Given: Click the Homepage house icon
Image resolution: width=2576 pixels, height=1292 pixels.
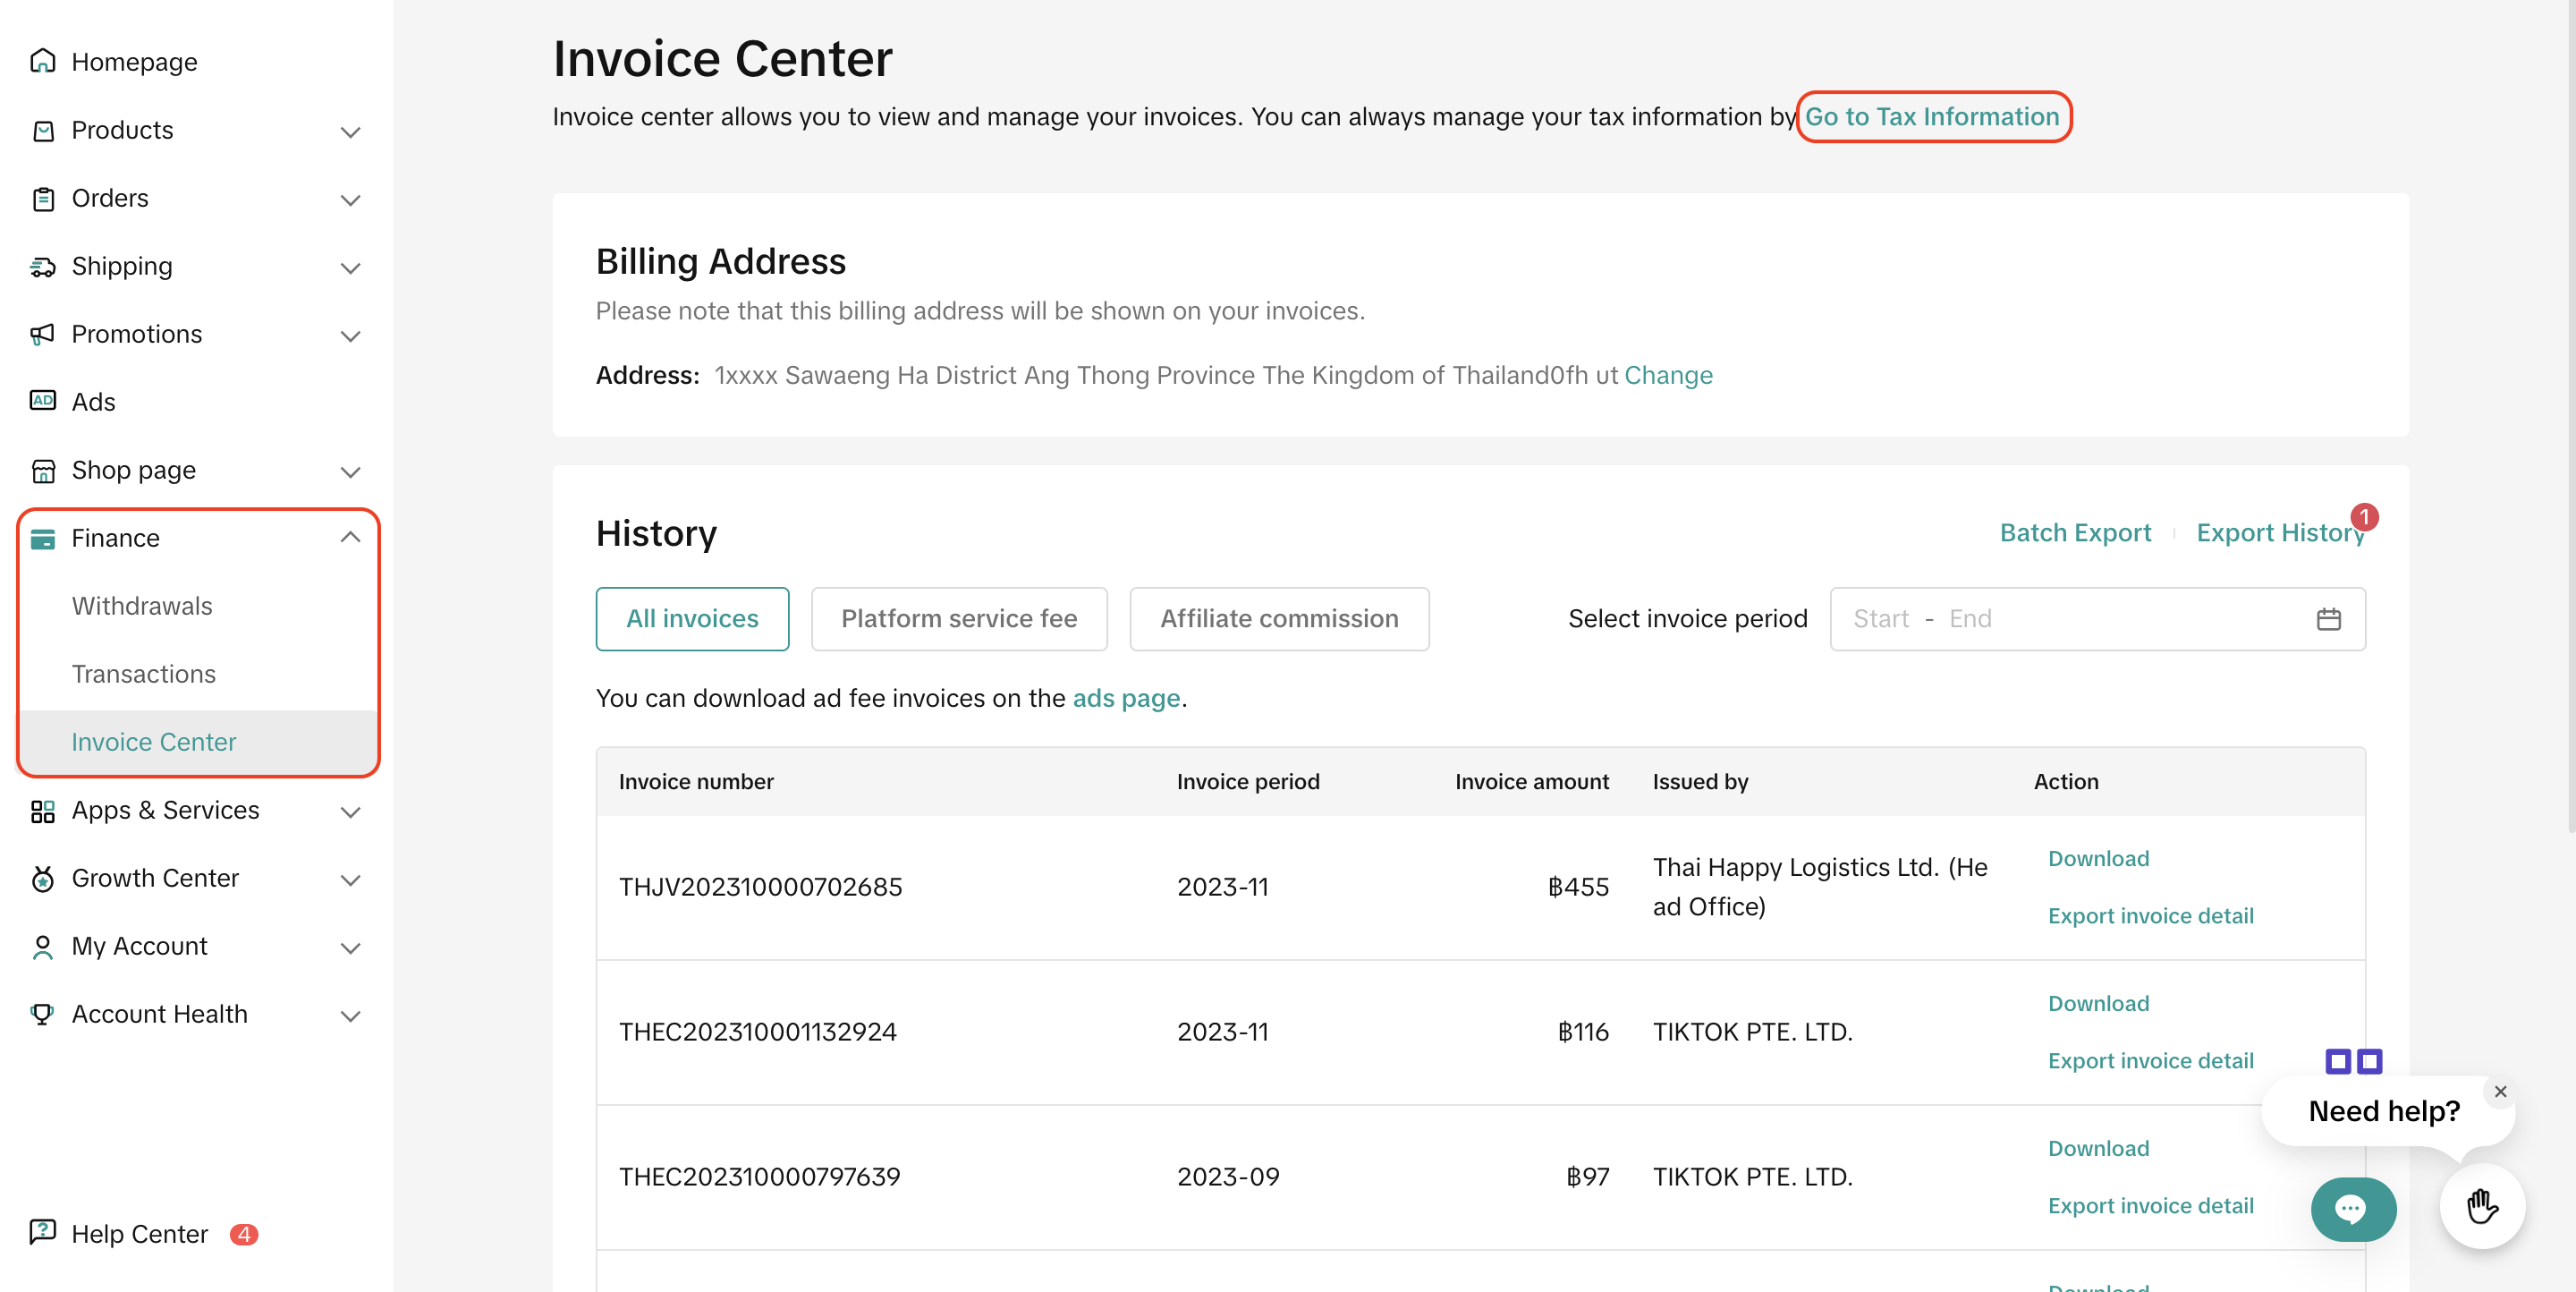Looking at the screenshot, I should [42, 62].
